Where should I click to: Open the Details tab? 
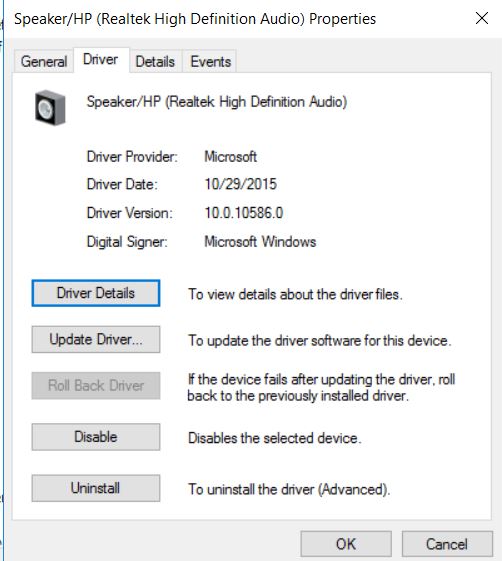[155, 62]
